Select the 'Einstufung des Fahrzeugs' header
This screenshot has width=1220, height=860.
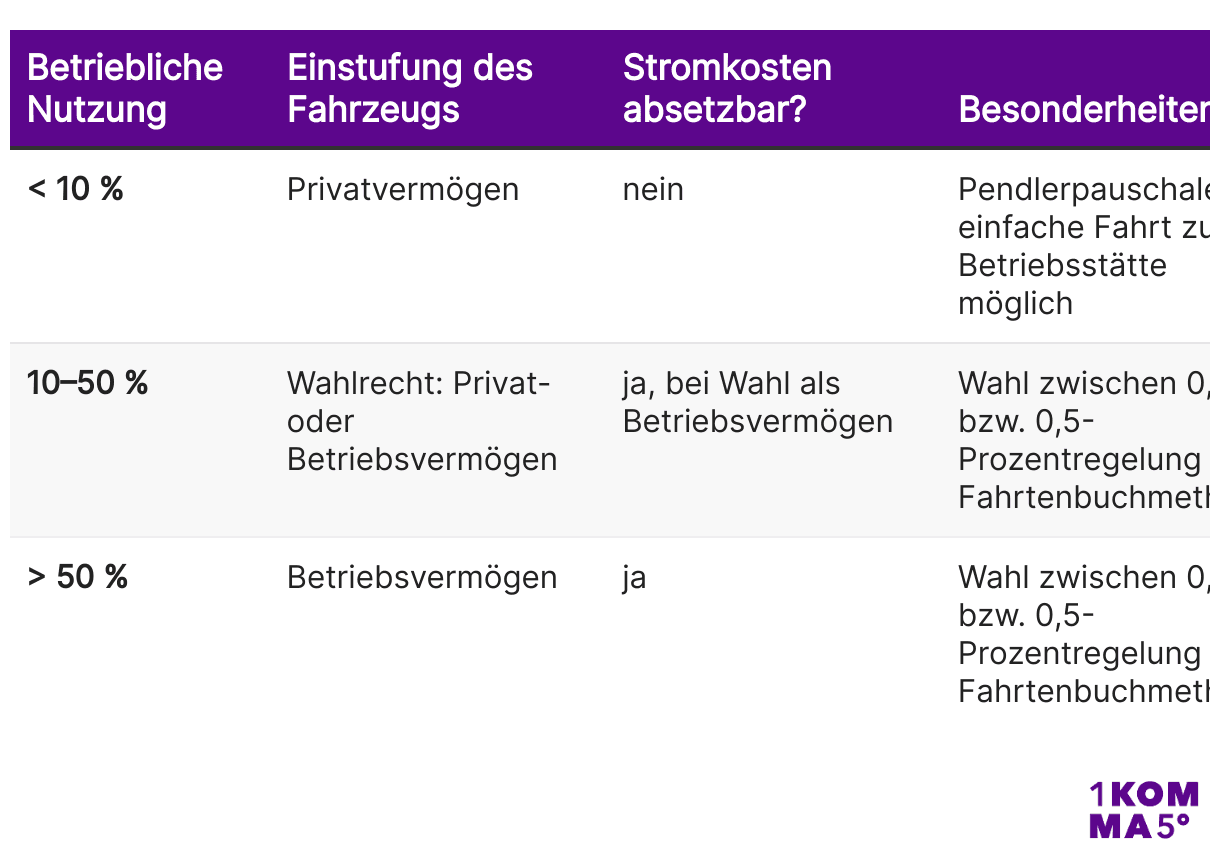[x=410, y=88]
